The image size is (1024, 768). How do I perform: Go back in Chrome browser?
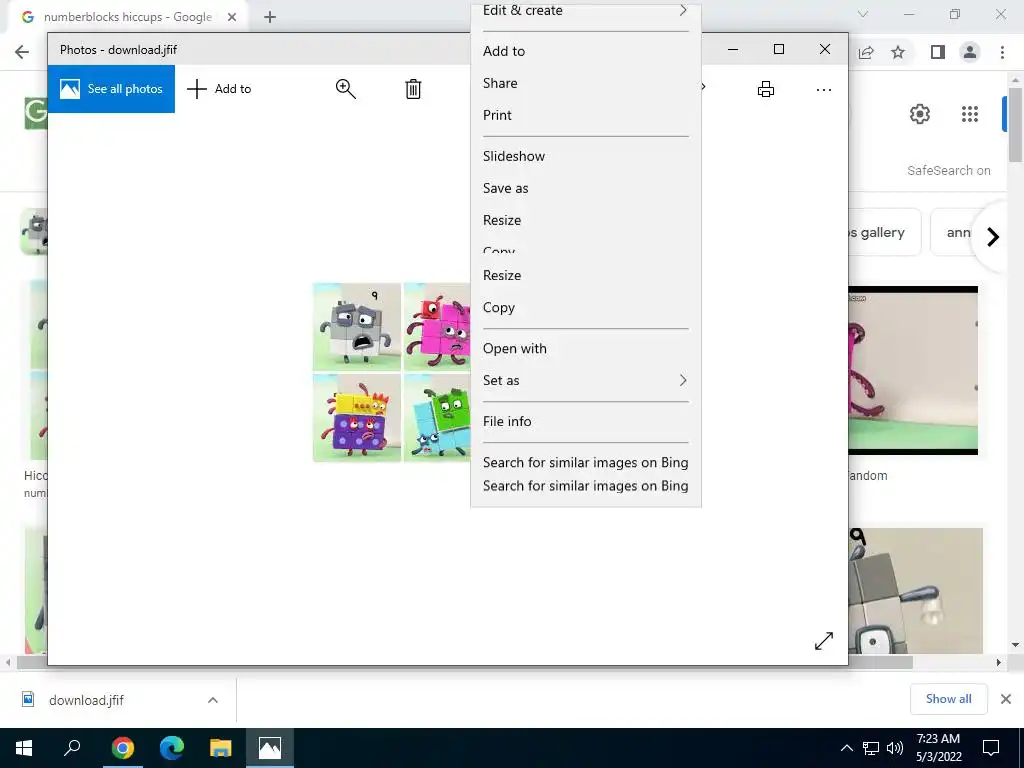click(22, 52)
